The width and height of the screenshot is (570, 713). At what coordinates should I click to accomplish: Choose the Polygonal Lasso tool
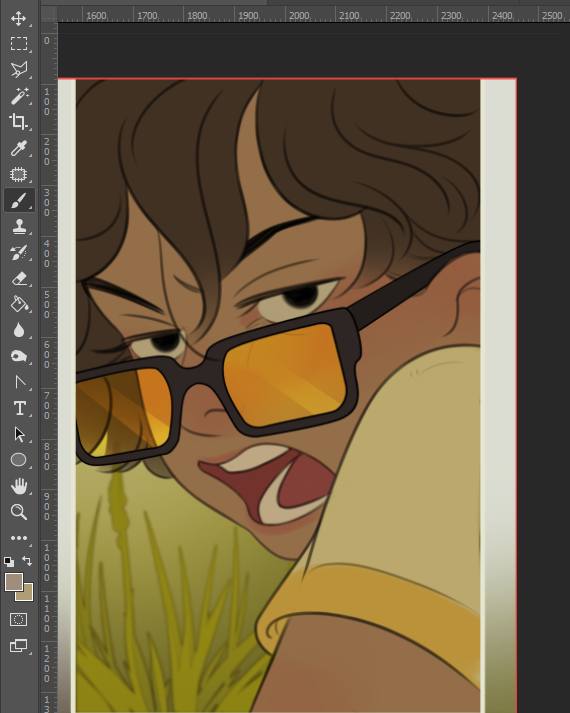19,70
